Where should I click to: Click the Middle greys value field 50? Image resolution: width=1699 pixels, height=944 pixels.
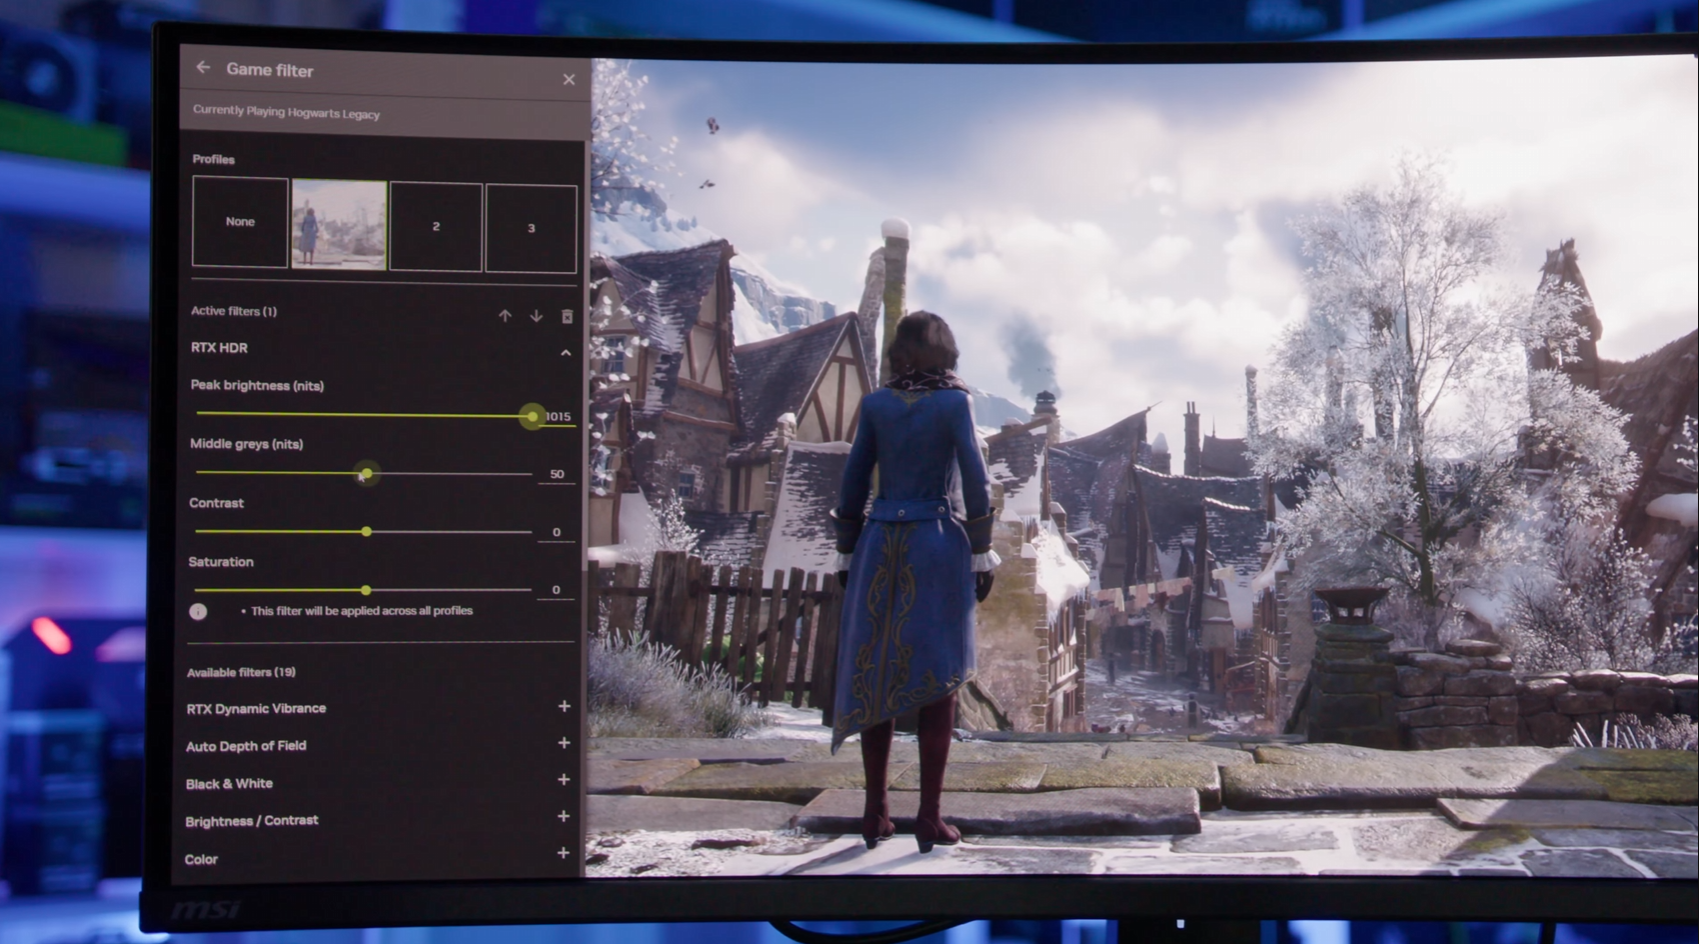pyautogui.click(x=557, y=474)
